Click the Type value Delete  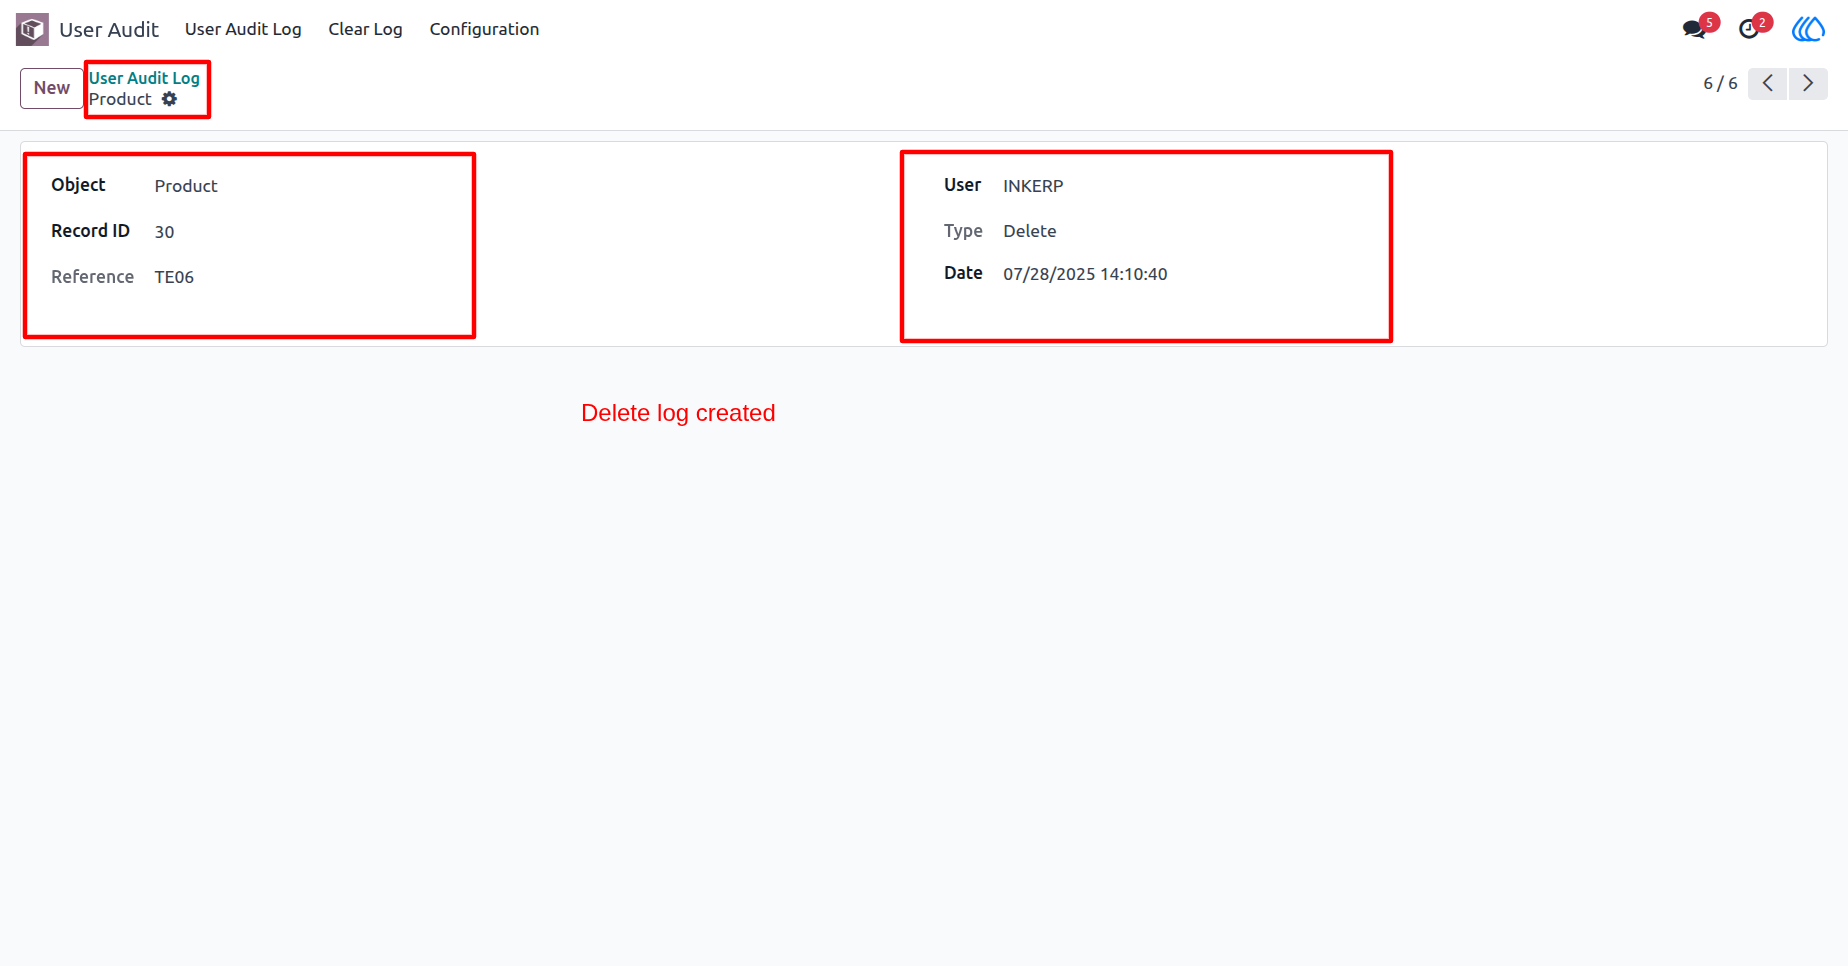[1030, 231]
